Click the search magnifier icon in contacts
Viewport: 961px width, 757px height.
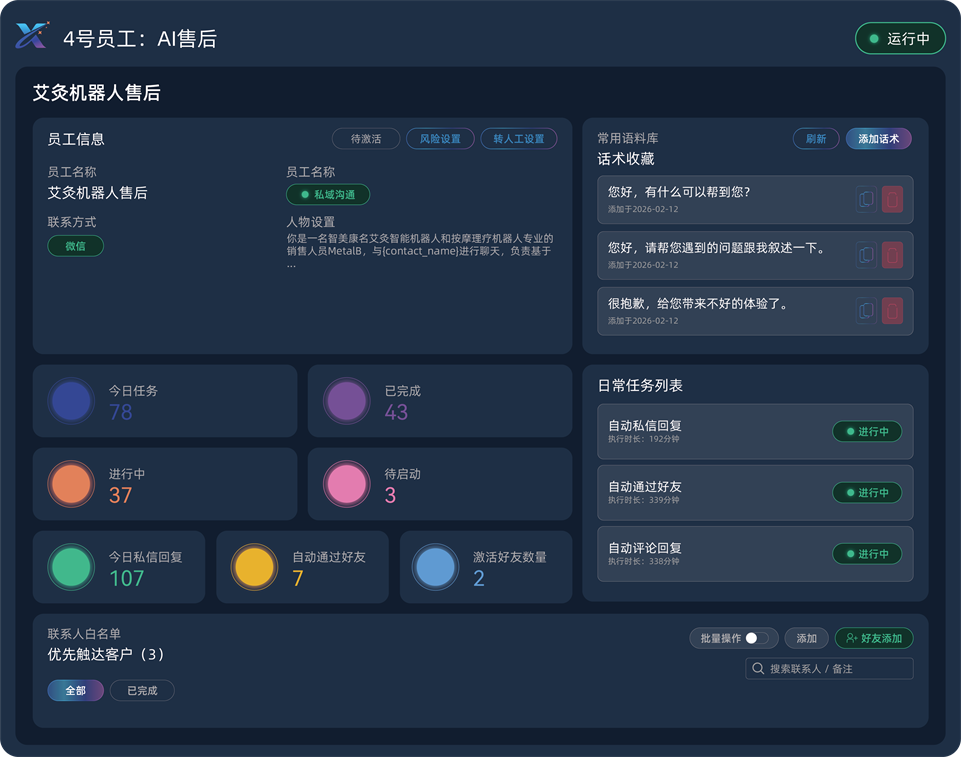[x=759, y=669]
